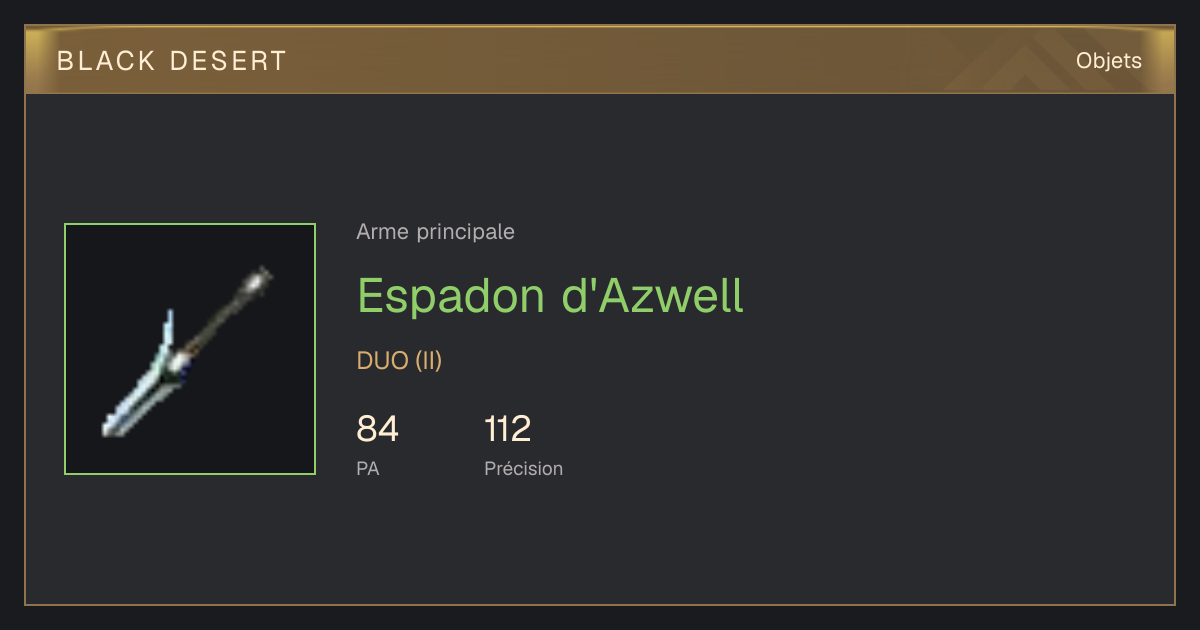Screen dimensions: 1200x630
Task: Click the Arme principale category label
Action: [435, 232]
